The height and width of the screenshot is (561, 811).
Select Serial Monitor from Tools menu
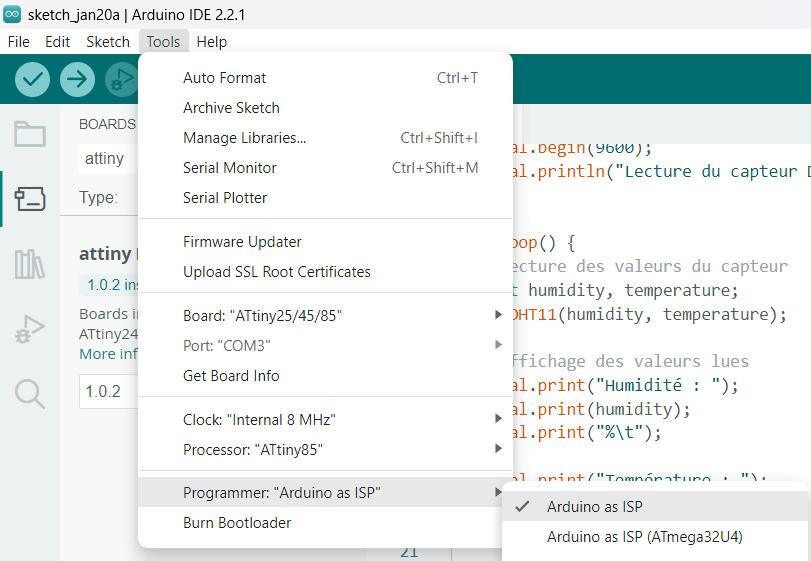(230, 168)
